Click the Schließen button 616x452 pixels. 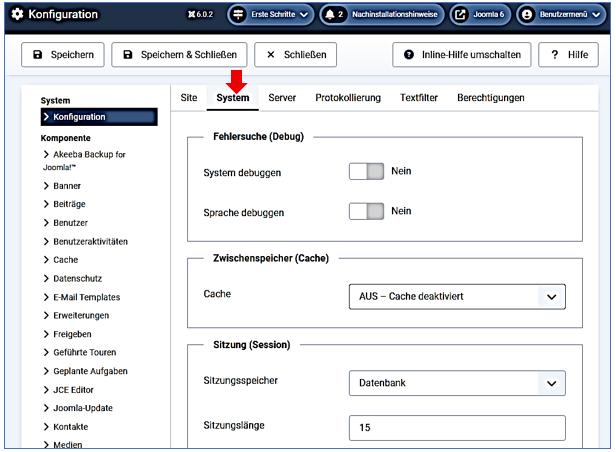(295, 55)
